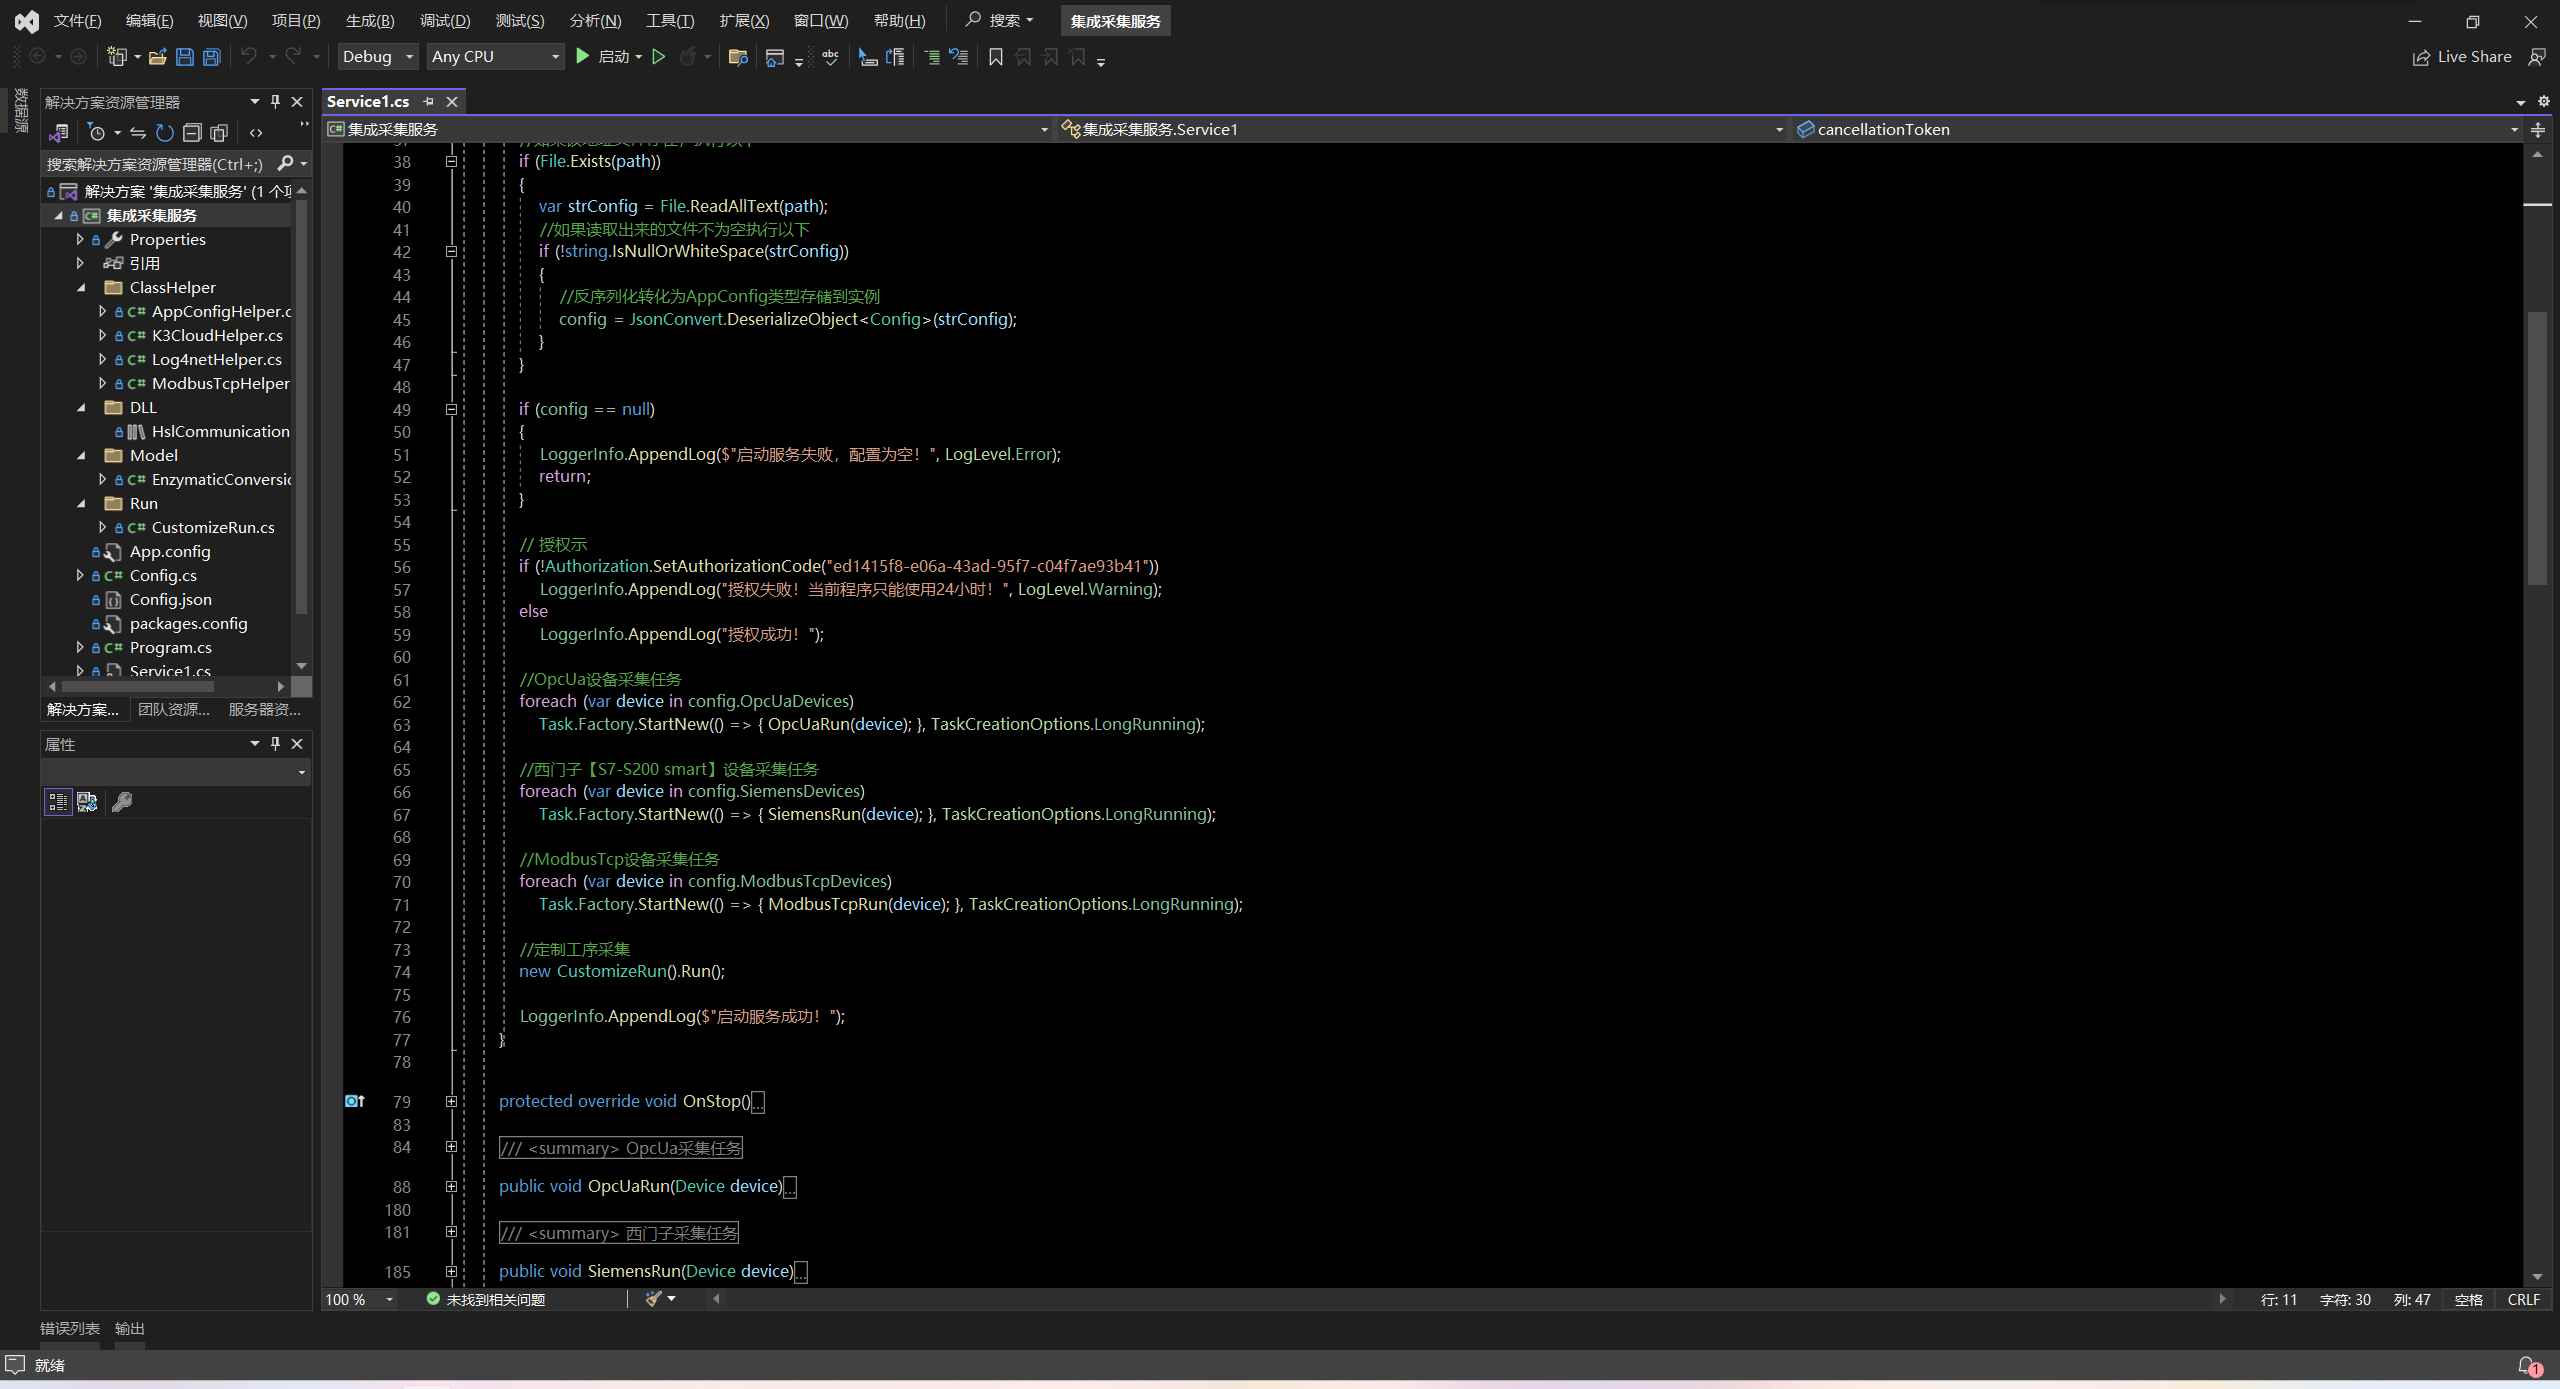Image resolution: width=2560 pixels, height=1389 pixels.
Task: Click the Solution Explorer search field
Action: (x=160, y=164)
